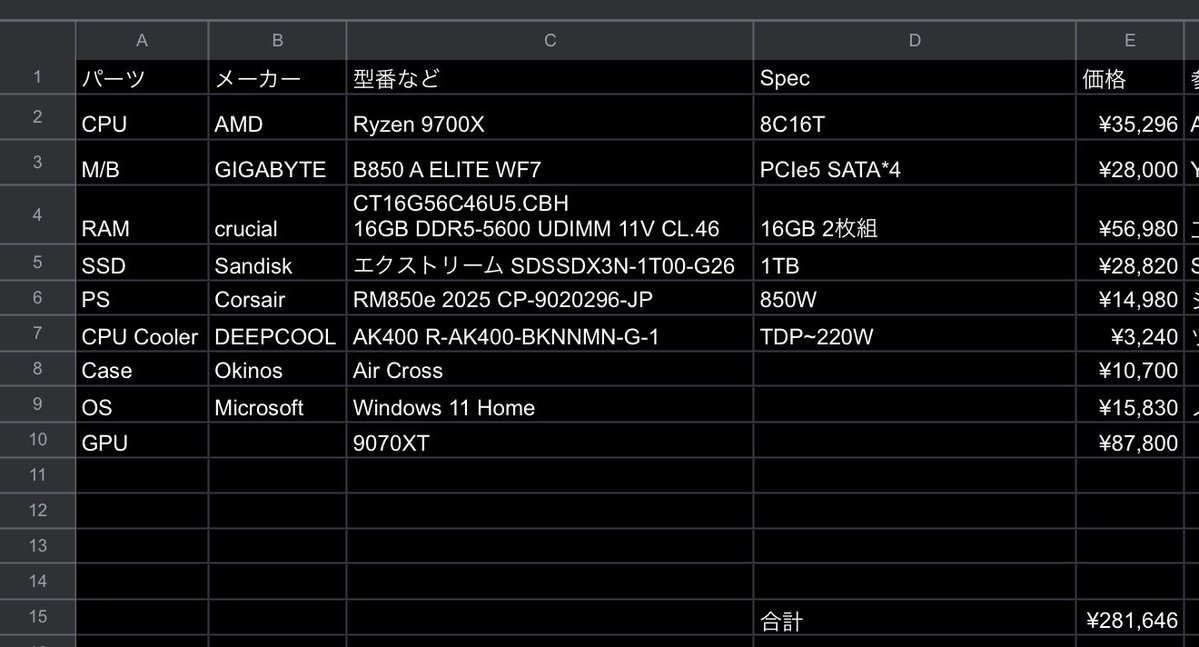Select the PS cell

tap(141, 297)
